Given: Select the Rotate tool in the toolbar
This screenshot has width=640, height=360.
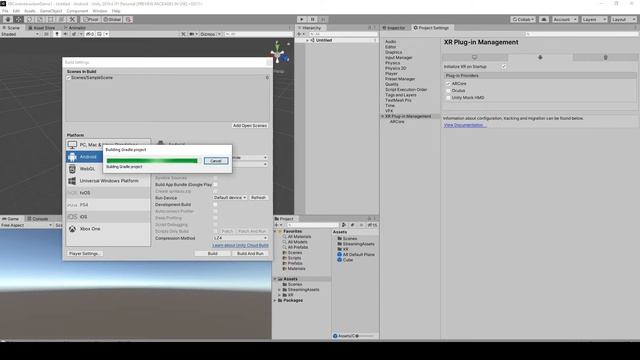Looking at the screenshot, I should 29,19.
